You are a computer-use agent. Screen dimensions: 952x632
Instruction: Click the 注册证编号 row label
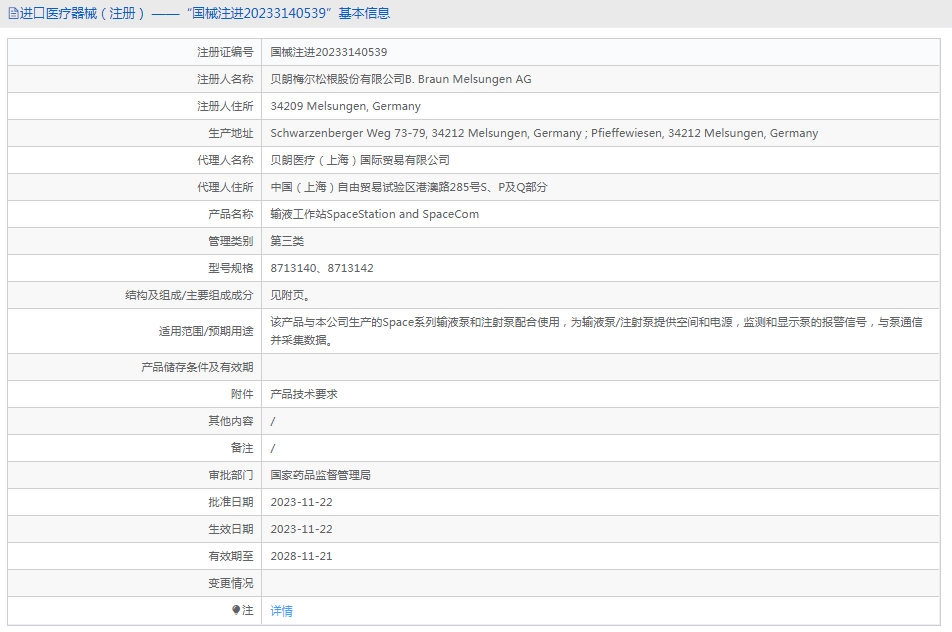(225, 52)
